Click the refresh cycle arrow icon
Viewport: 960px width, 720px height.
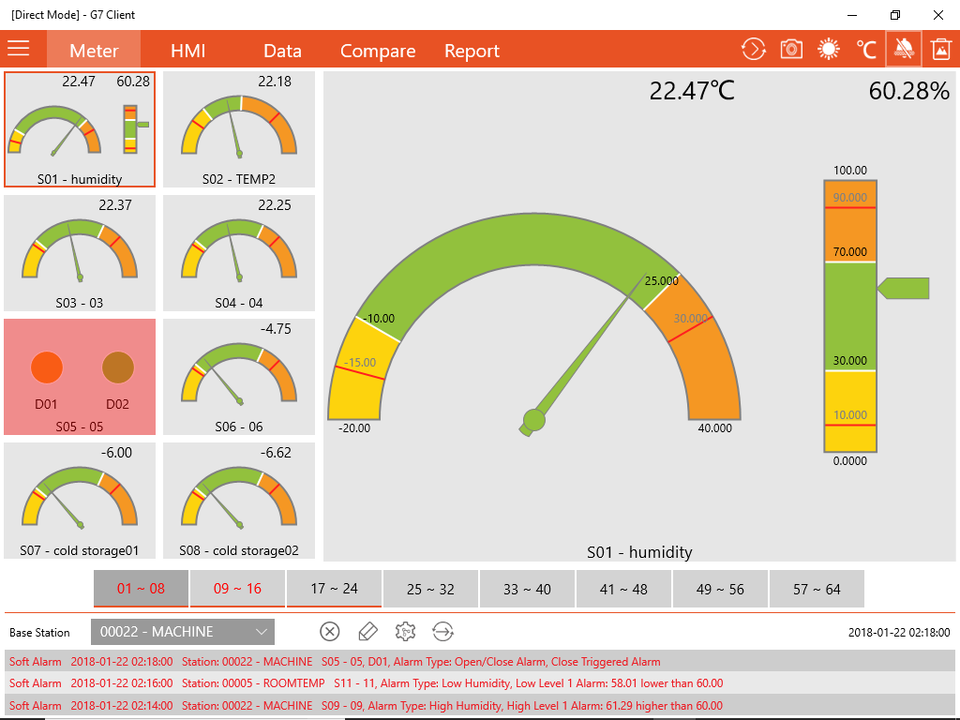coord(753,49)
